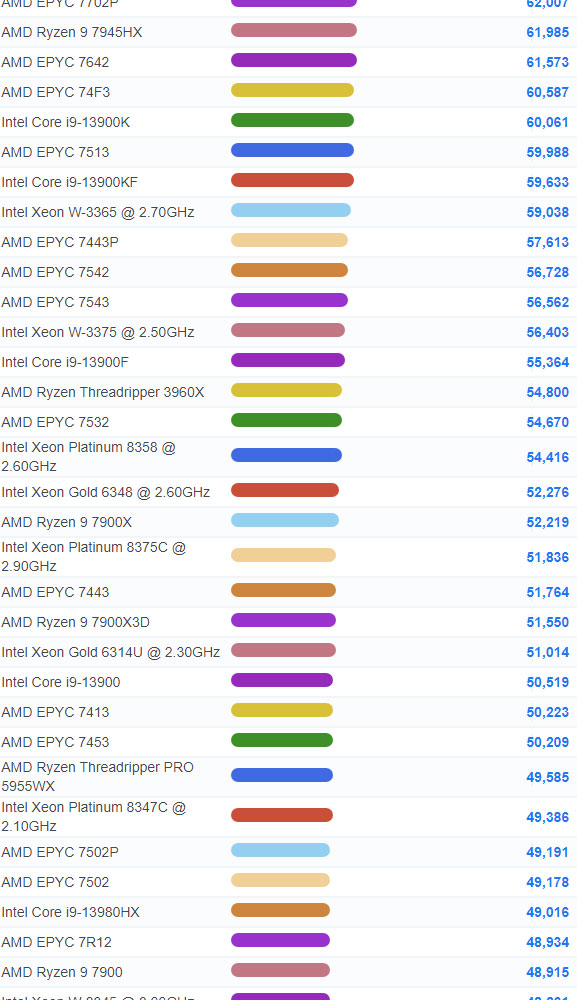
Task: Click the yellow bar for AMD EPYC 7413
Action: 282,710
